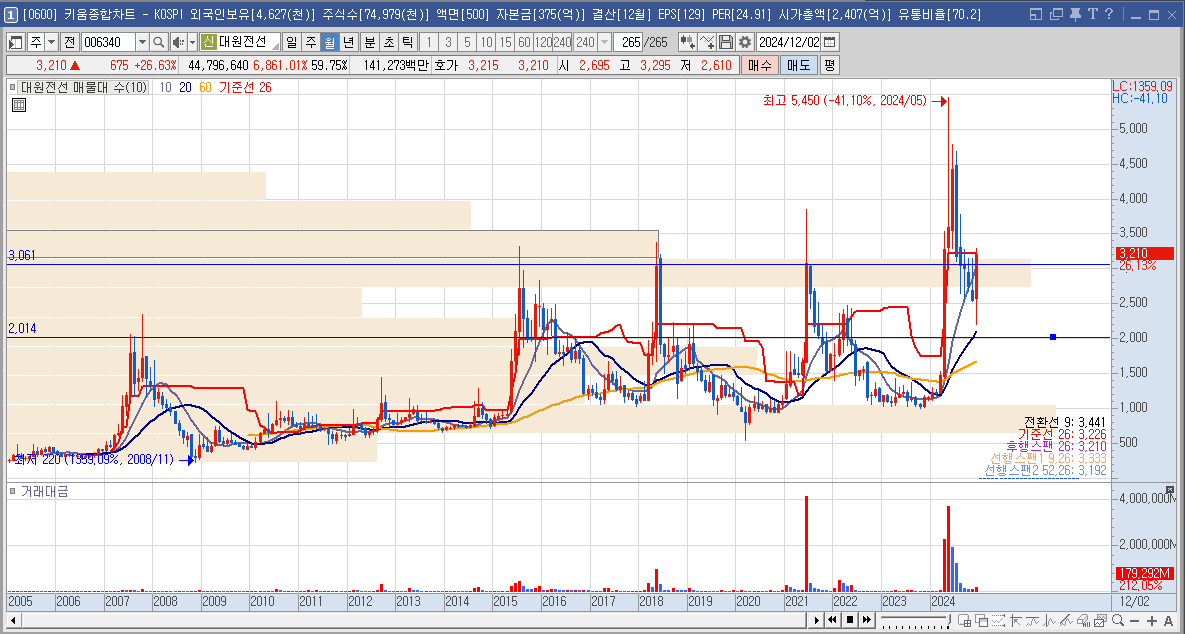Toggle the small square beside 거래대금 label
Viewport: 1185px width, 634px height.
click(13, 491)
